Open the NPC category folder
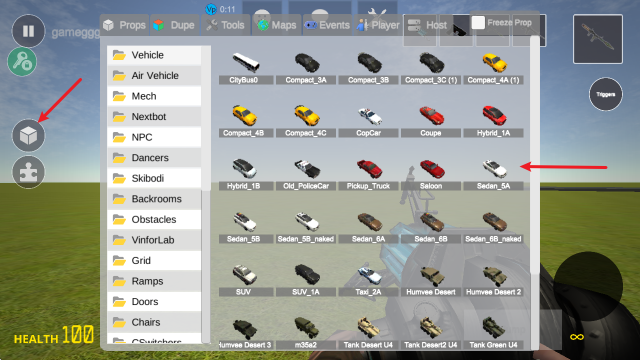 point(154,137)
